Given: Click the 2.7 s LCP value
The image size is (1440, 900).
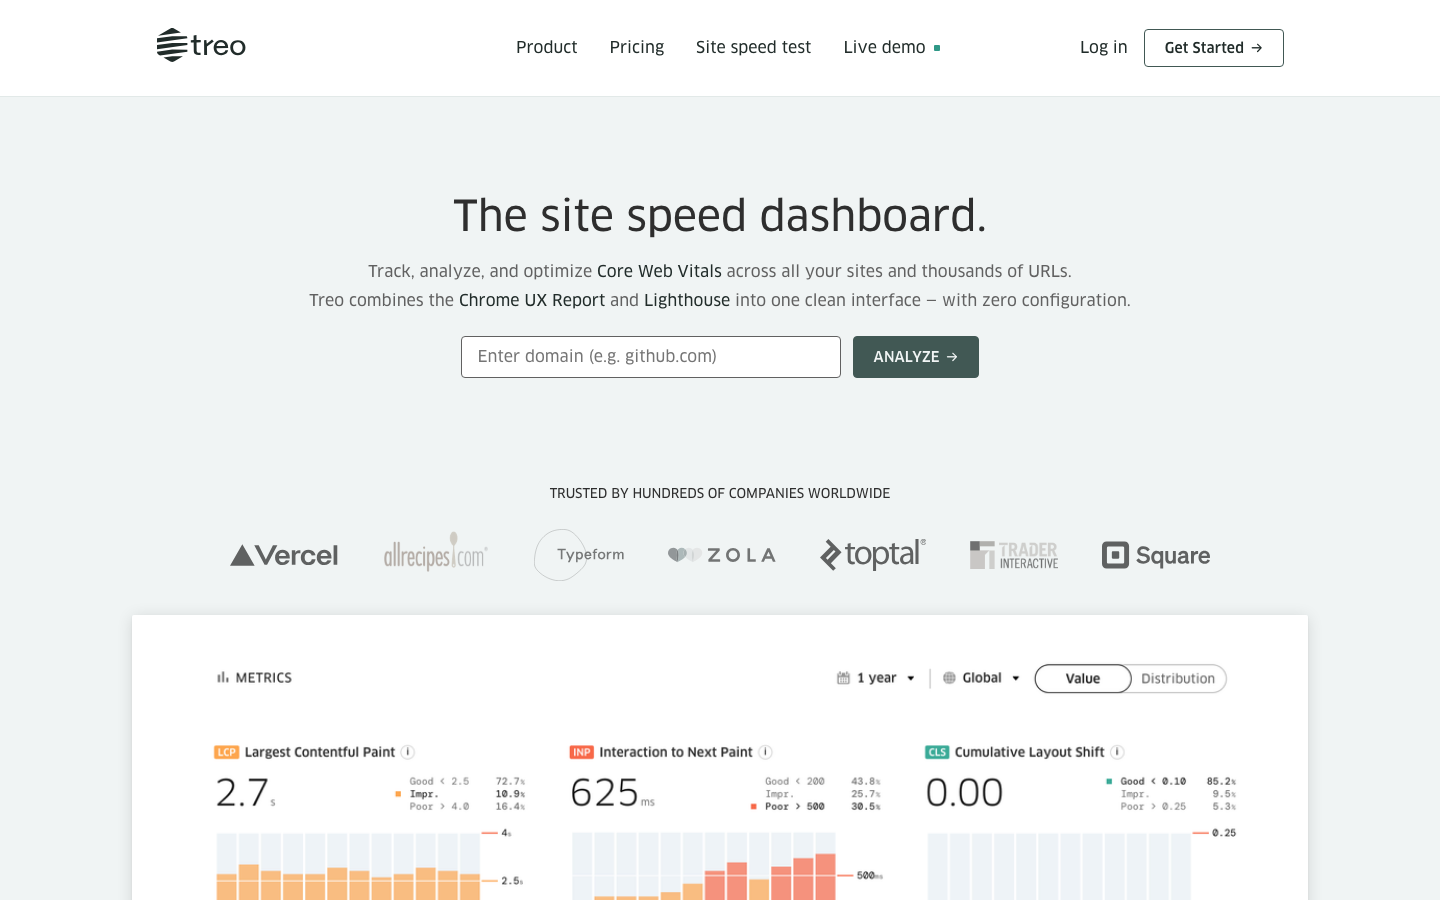Looking at the screenshot, I should [245, 792].
